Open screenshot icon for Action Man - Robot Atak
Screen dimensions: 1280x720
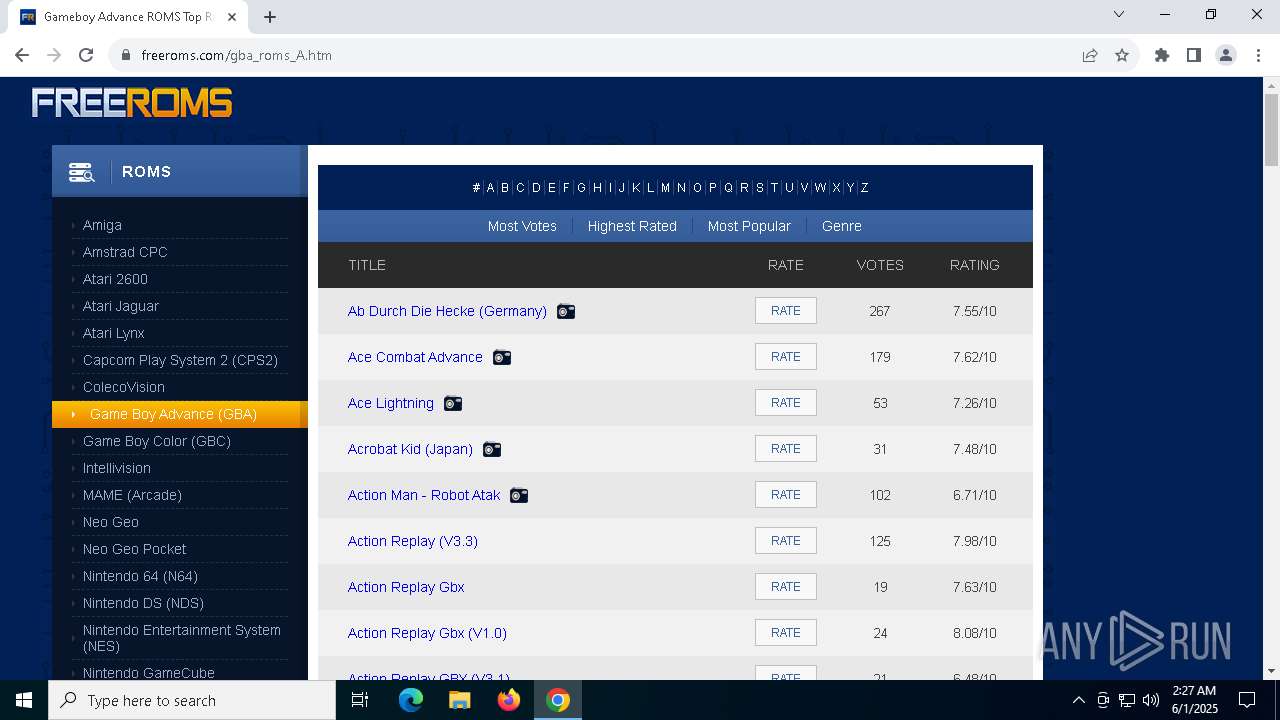519,495
